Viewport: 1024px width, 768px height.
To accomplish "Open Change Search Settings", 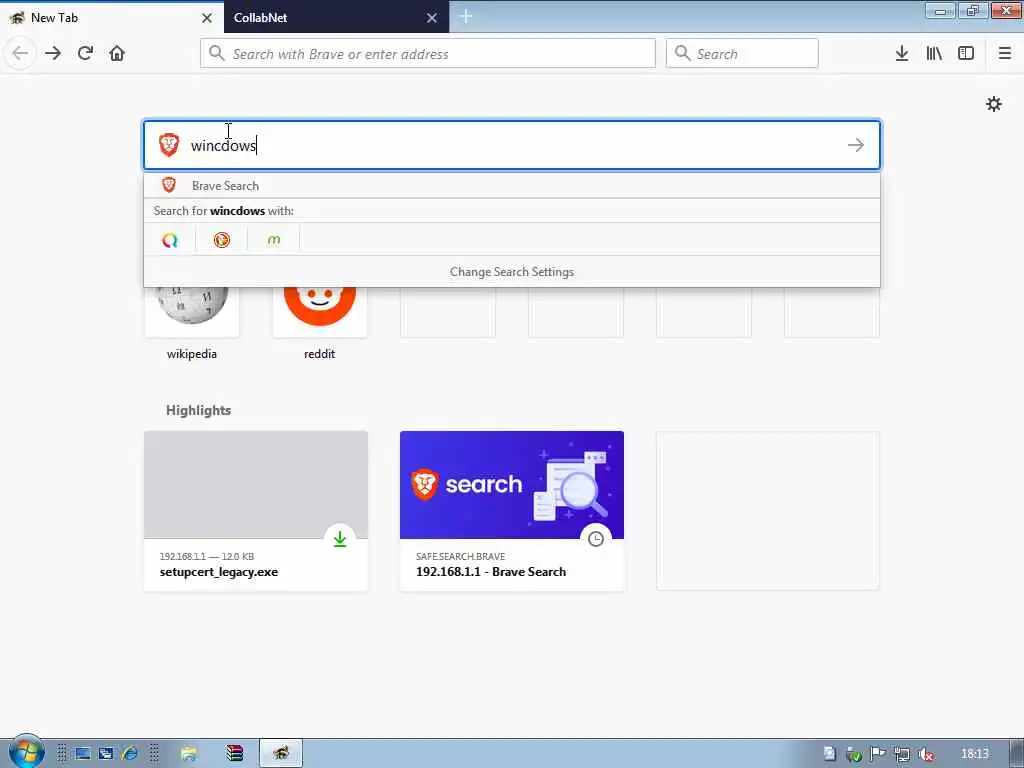I will coord(512,272).
